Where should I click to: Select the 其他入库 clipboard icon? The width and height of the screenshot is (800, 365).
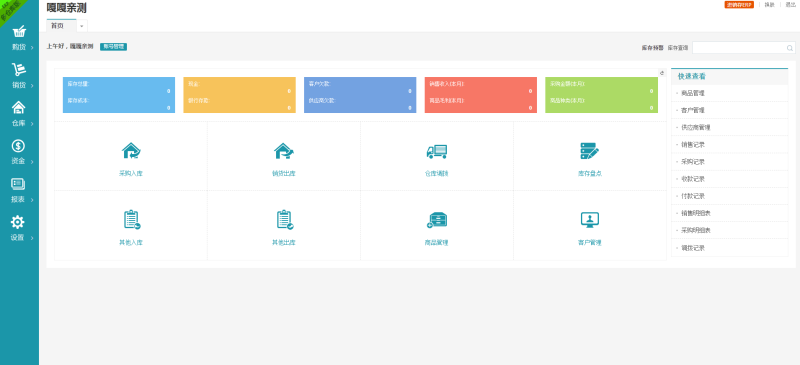pos(132,220)
